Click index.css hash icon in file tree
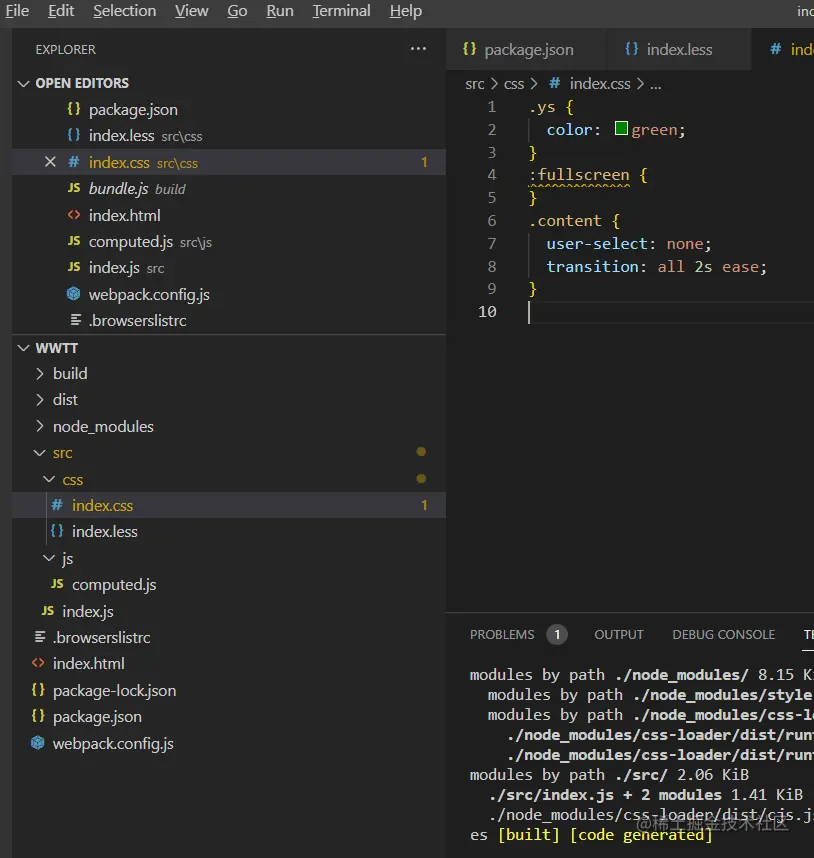The width and height of the screenshot is (814, 858). [57, 505]
